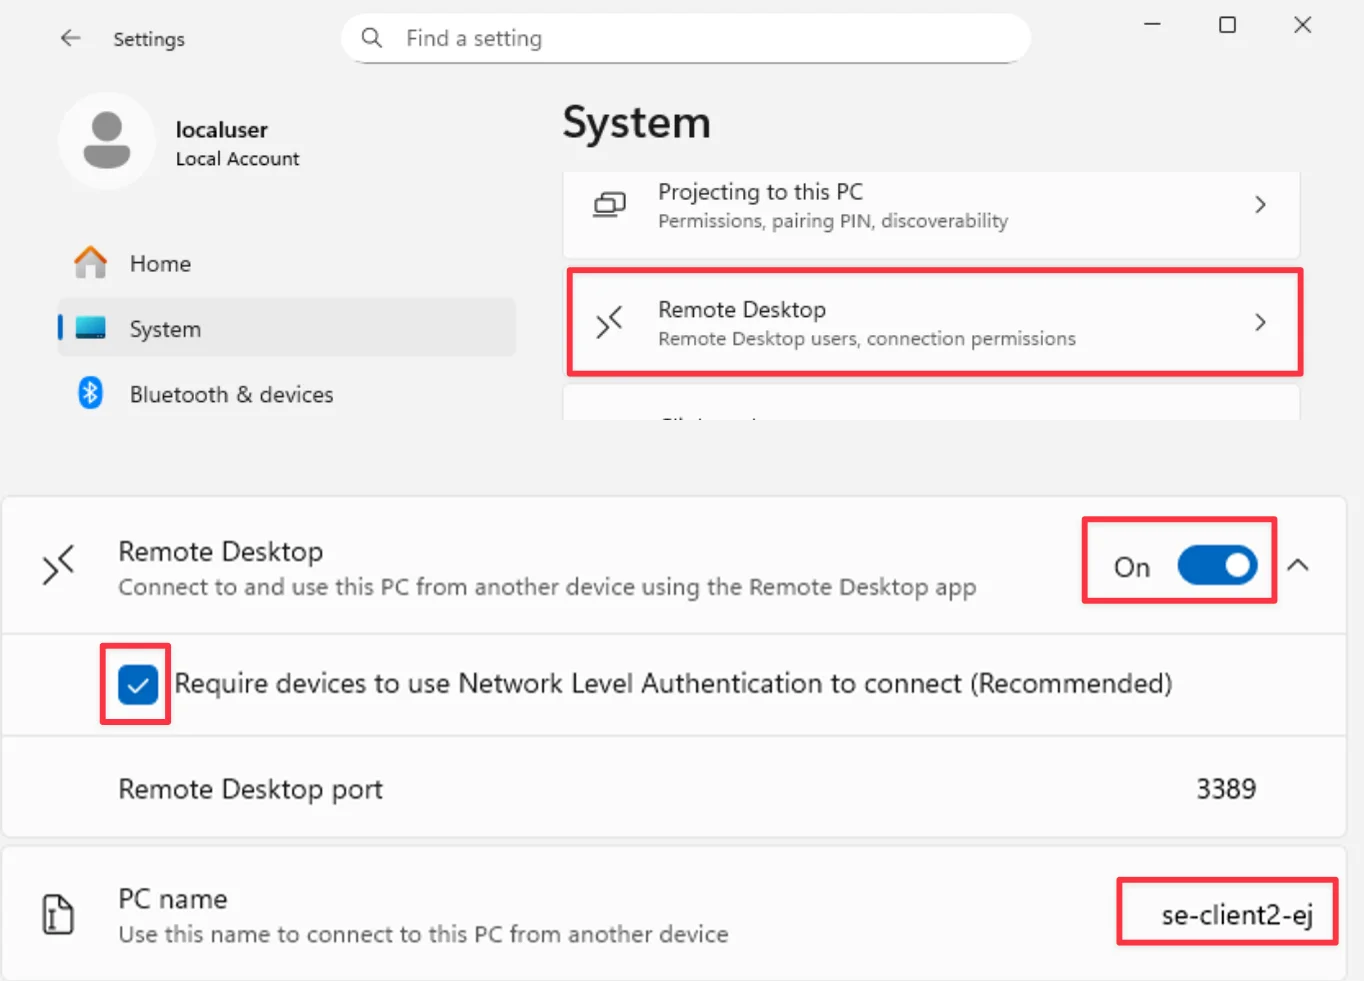This screenshot has width=1364, height=981.
Task: Click the blue System icon in the sidebar
Action: (90, 327)
